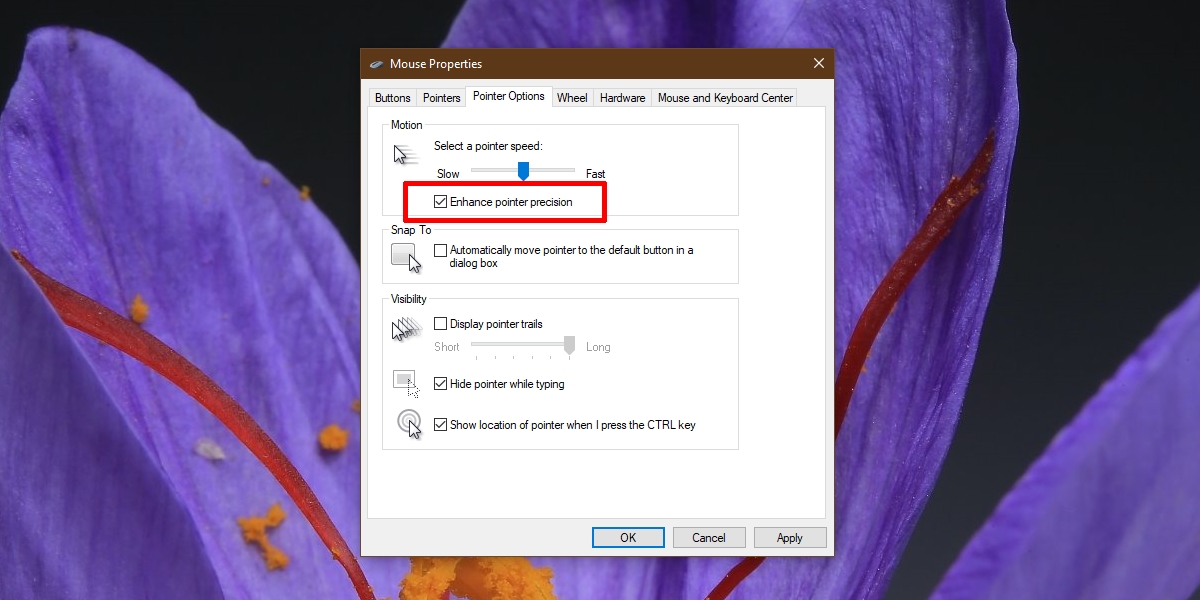Click the "Slow" label
The height and width of the screenshot is (600, 1200).
(x=448, y=174)
